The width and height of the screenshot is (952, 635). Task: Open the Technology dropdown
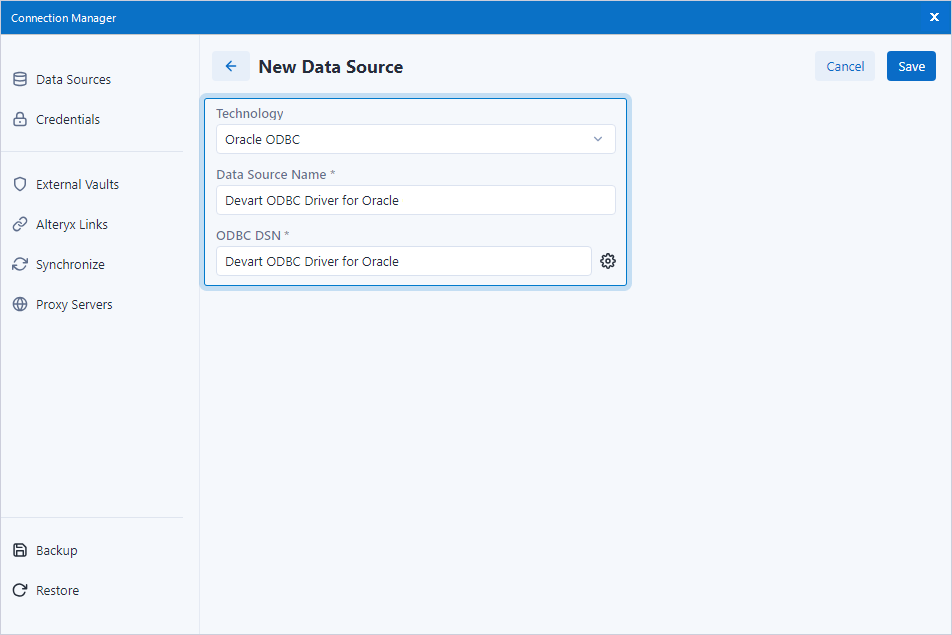pos(598,138)
